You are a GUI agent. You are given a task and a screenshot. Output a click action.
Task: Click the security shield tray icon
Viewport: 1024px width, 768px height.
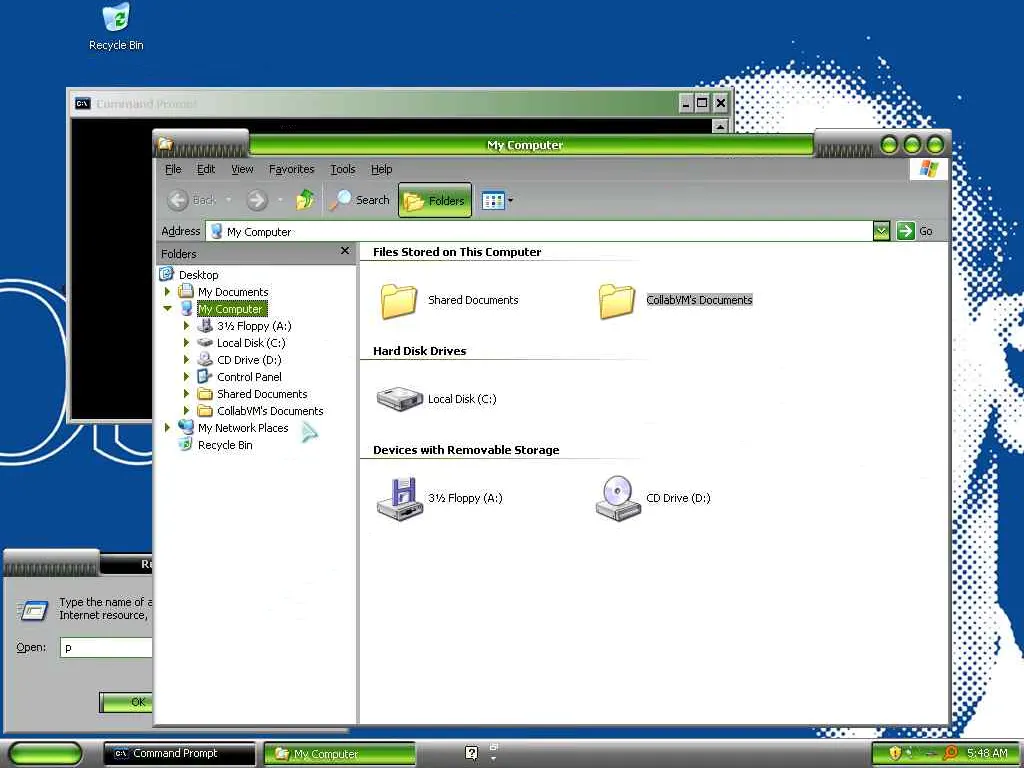pos(895,753)
